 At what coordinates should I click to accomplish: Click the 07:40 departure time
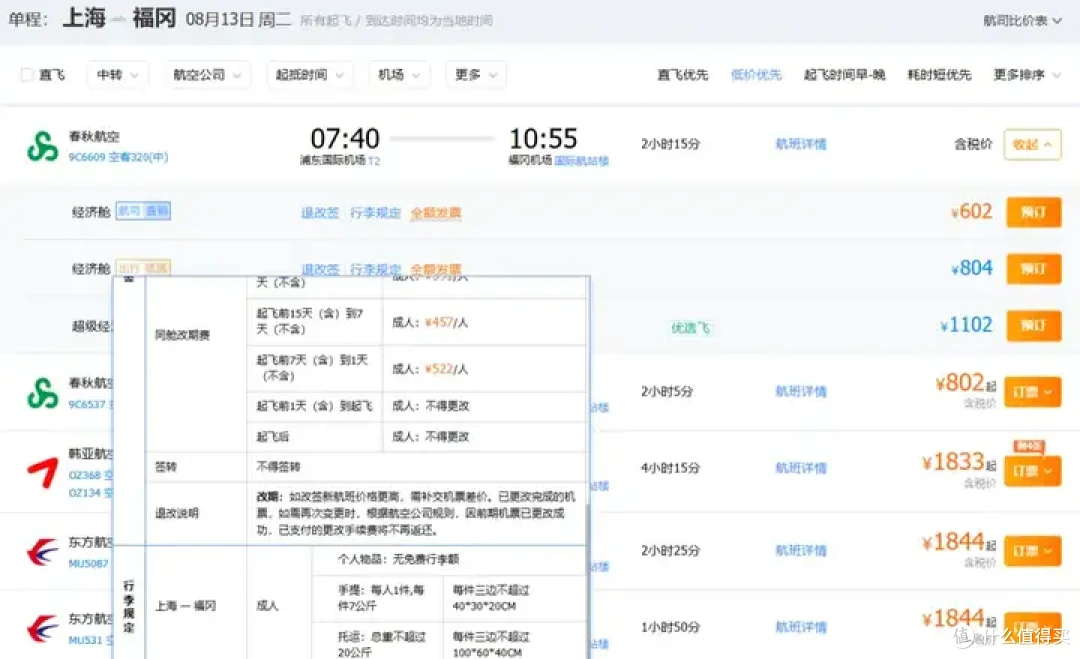pyautogui.click(x=345, y=138)
